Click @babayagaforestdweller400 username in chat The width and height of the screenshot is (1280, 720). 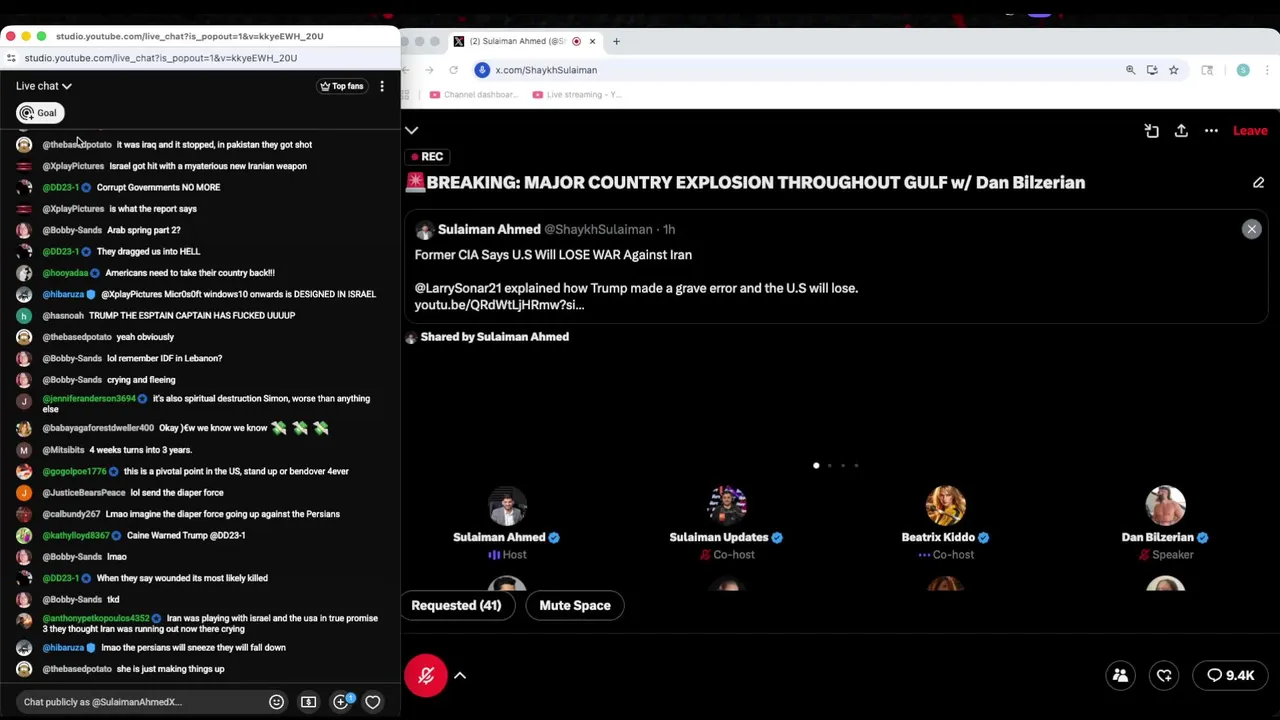pyautogui.click(x=98, y=428)
